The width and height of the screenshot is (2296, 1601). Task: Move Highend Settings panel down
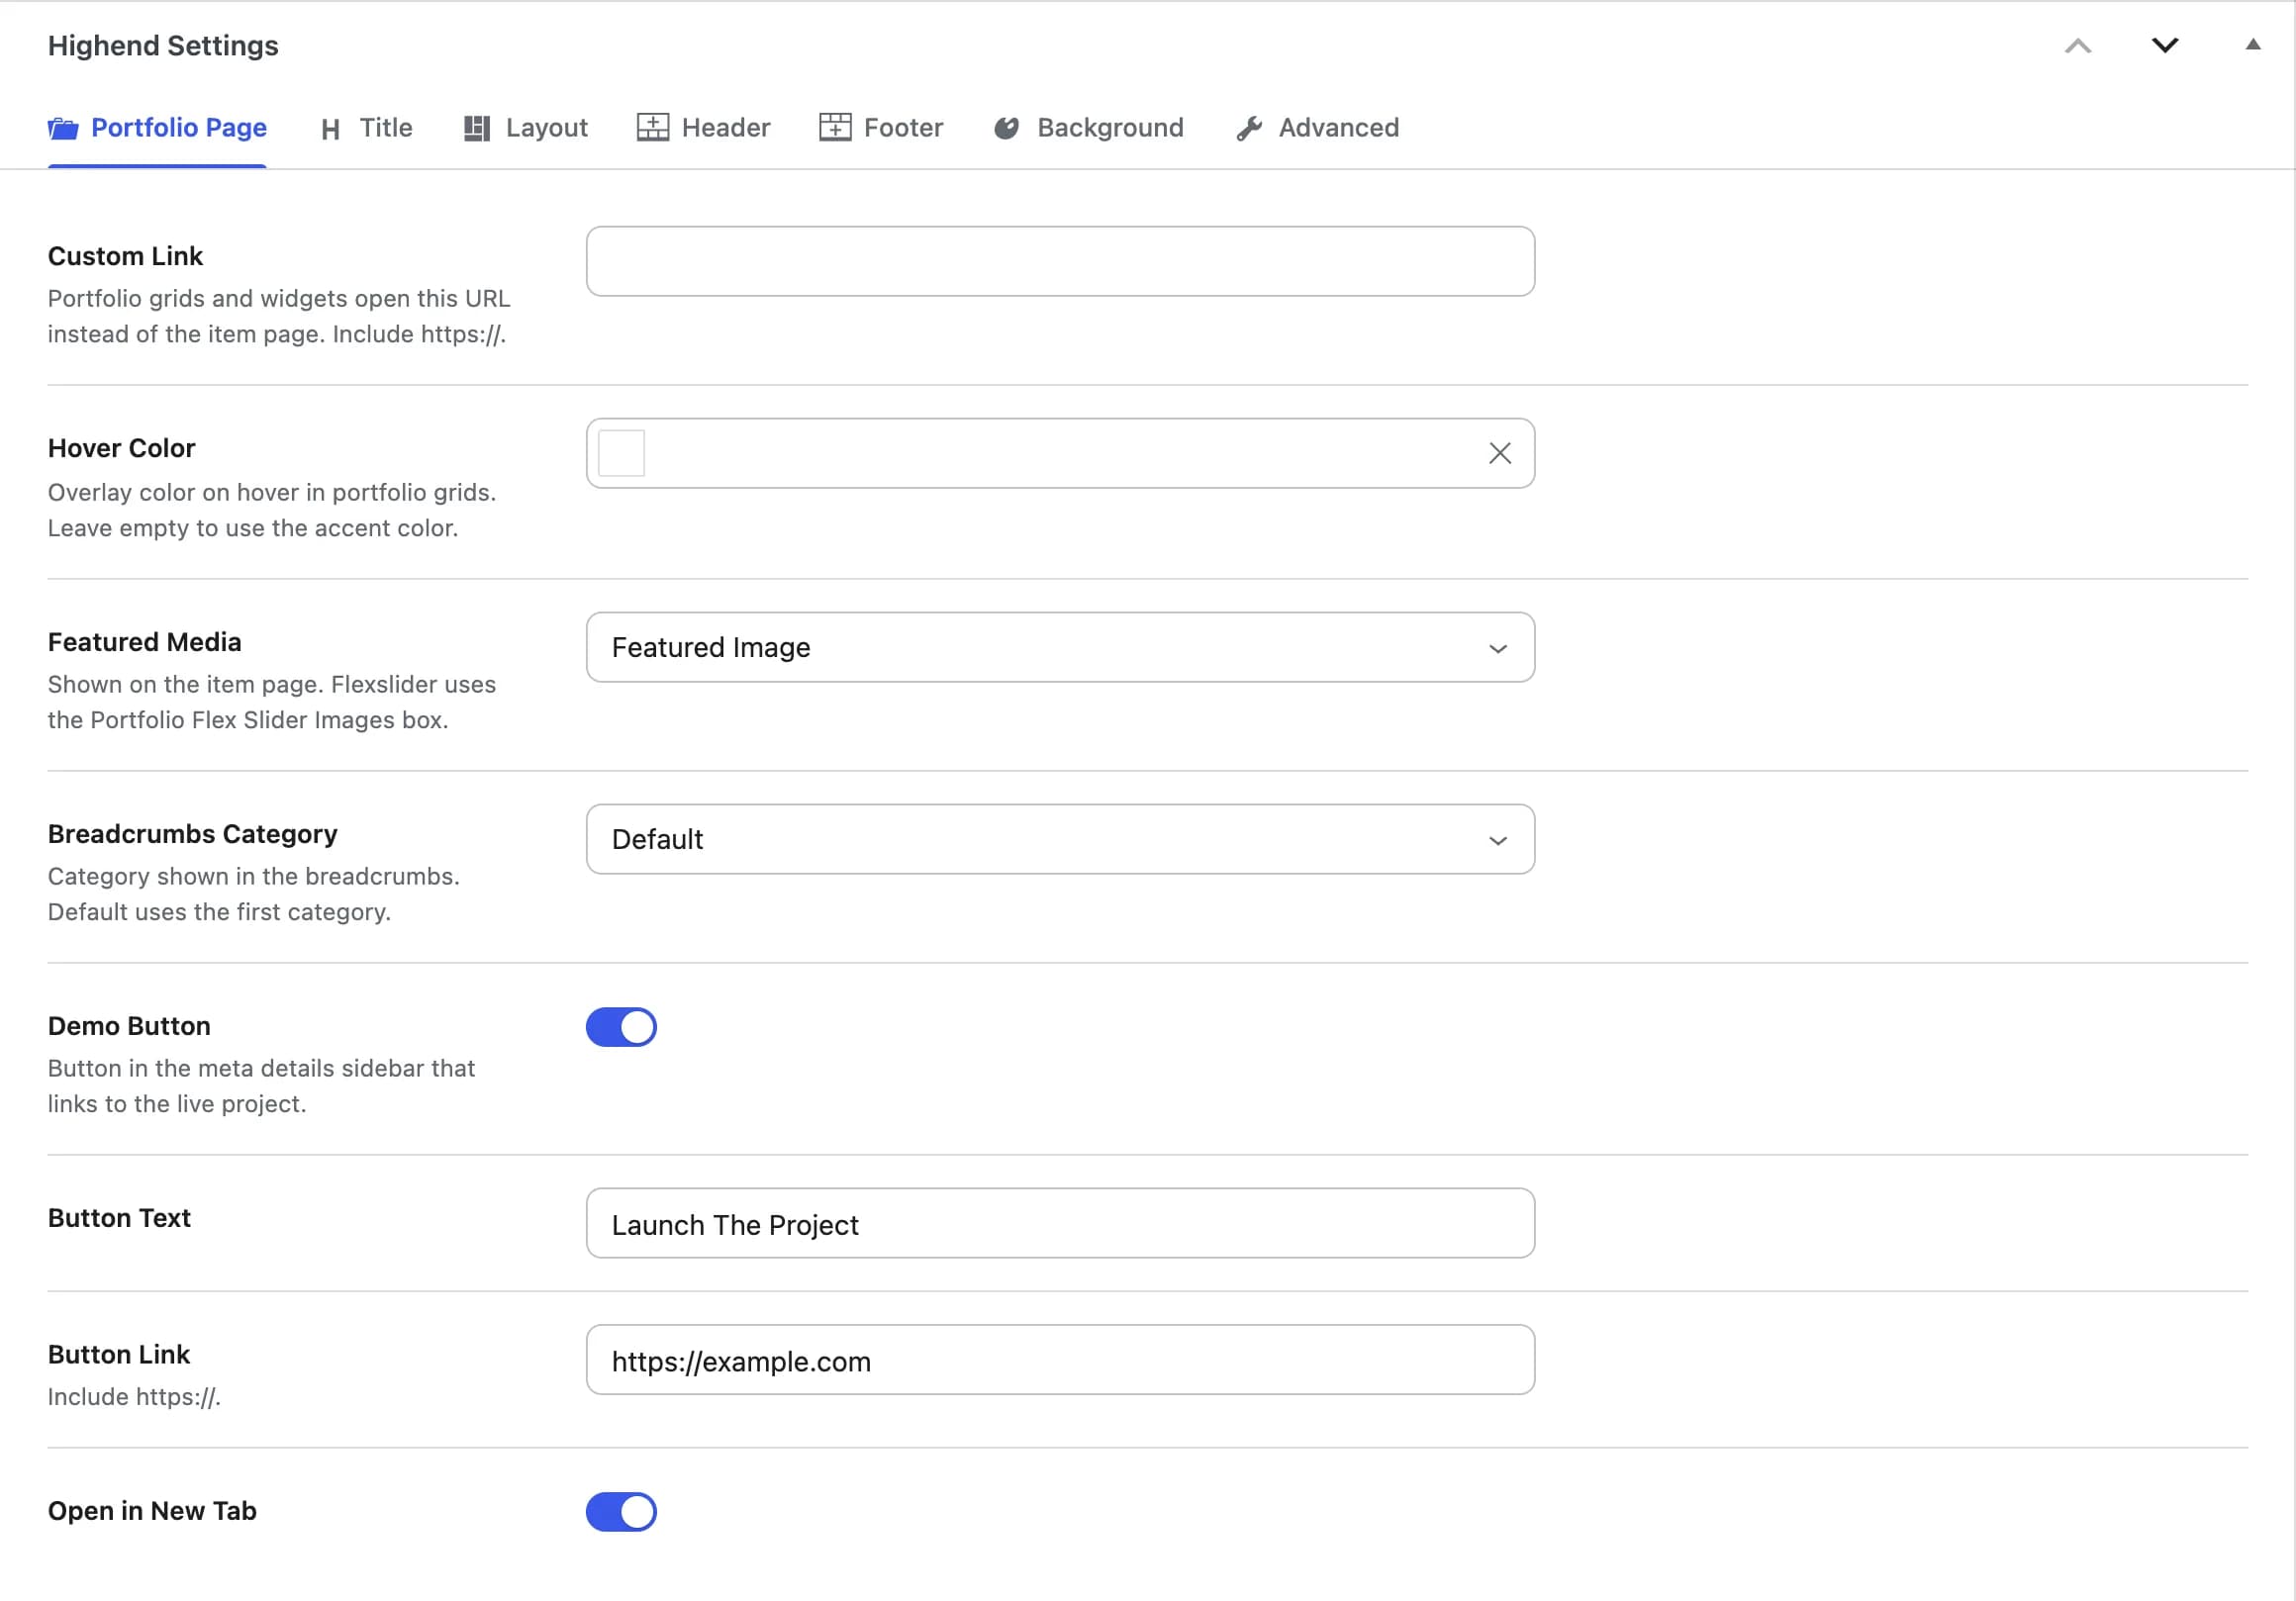click(2165, 45)
